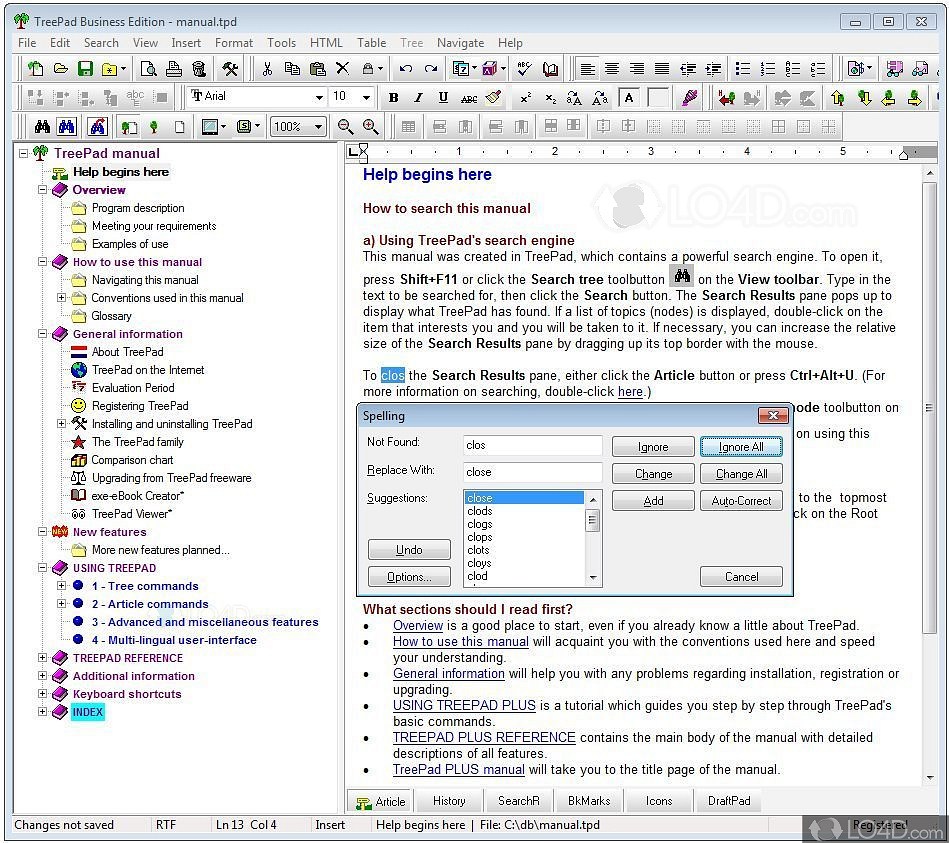
Task: Click the Zoom in magnifier icon
Action: coord(370,127)
